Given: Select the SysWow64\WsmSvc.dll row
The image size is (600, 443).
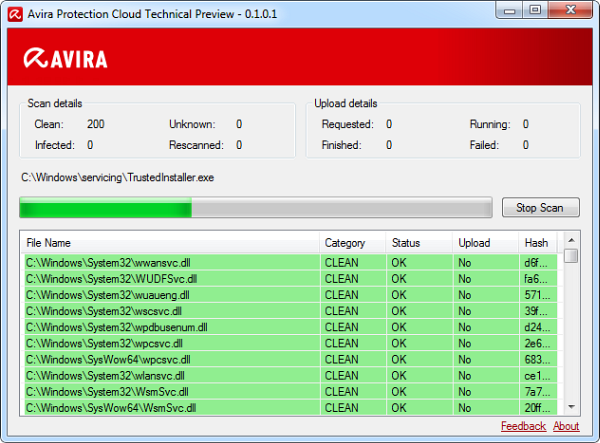Looking at the screenshot, I should point(291,407).
